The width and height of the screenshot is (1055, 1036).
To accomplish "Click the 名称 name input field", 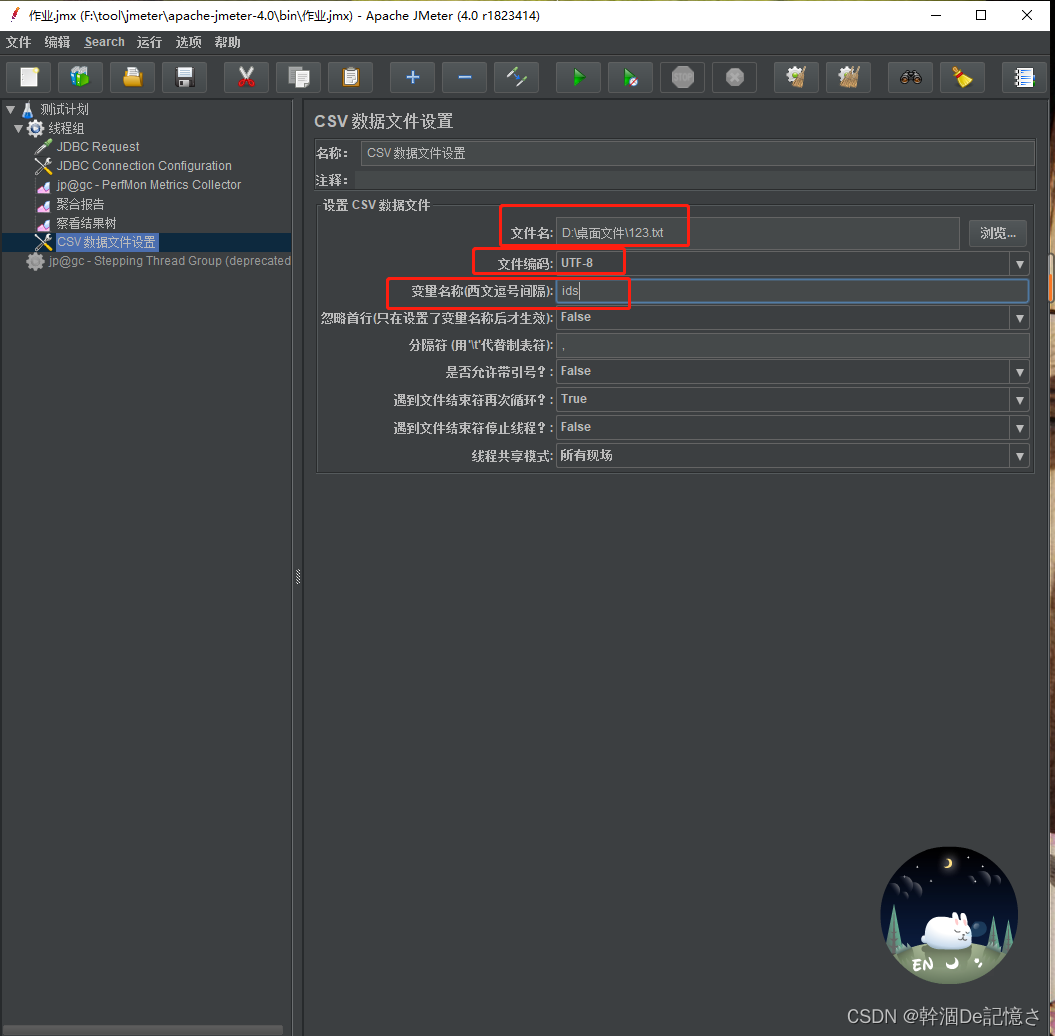I will coord(697,153).
